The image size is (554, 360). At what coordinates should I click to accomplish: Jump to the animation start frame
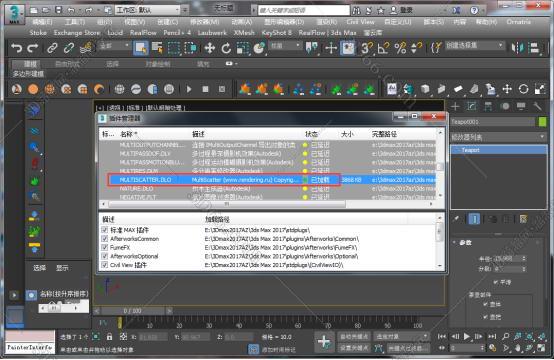pos(442,337)
